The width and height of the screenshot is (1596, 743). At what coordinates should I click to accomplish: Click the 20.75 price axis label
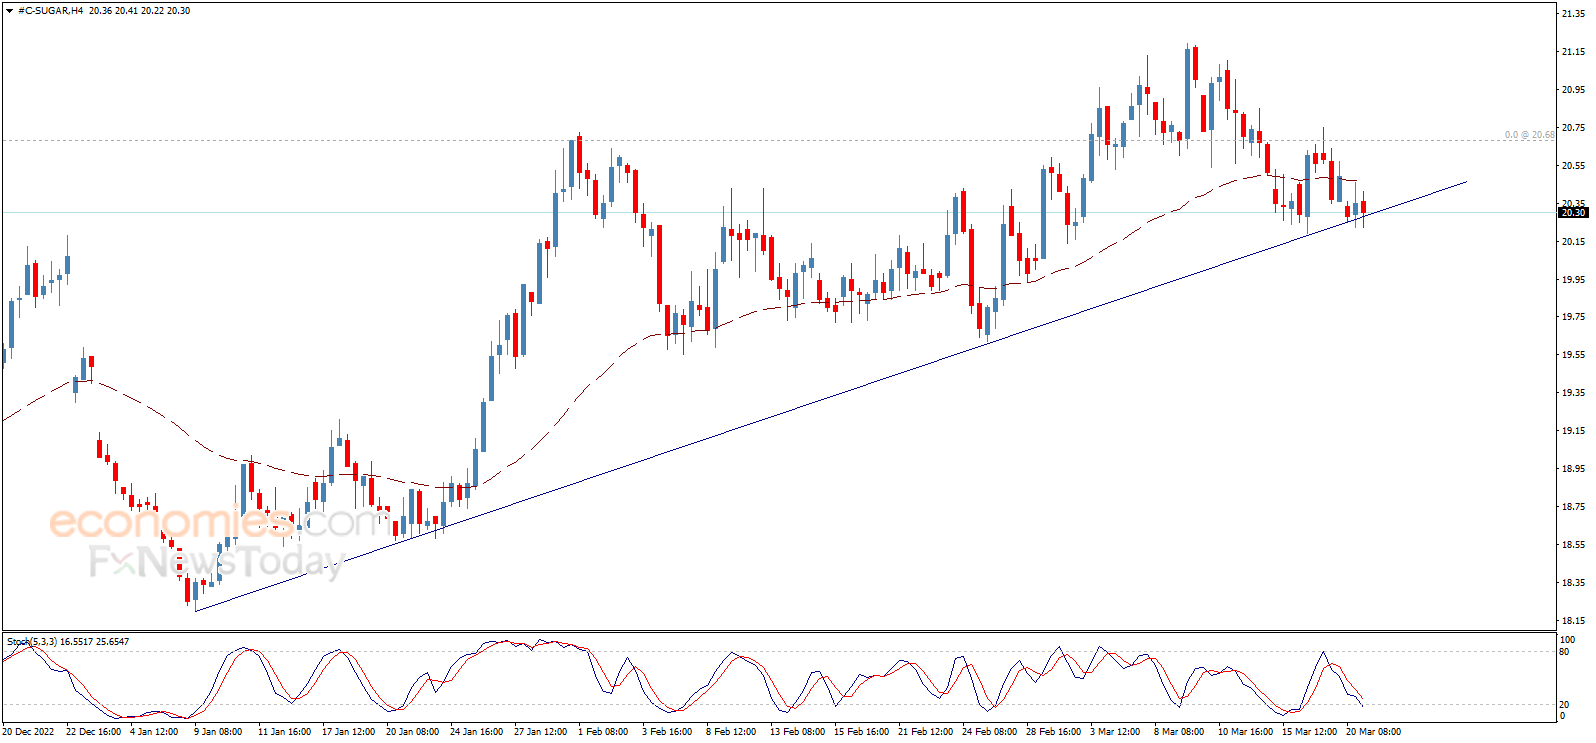[1573, 128]
